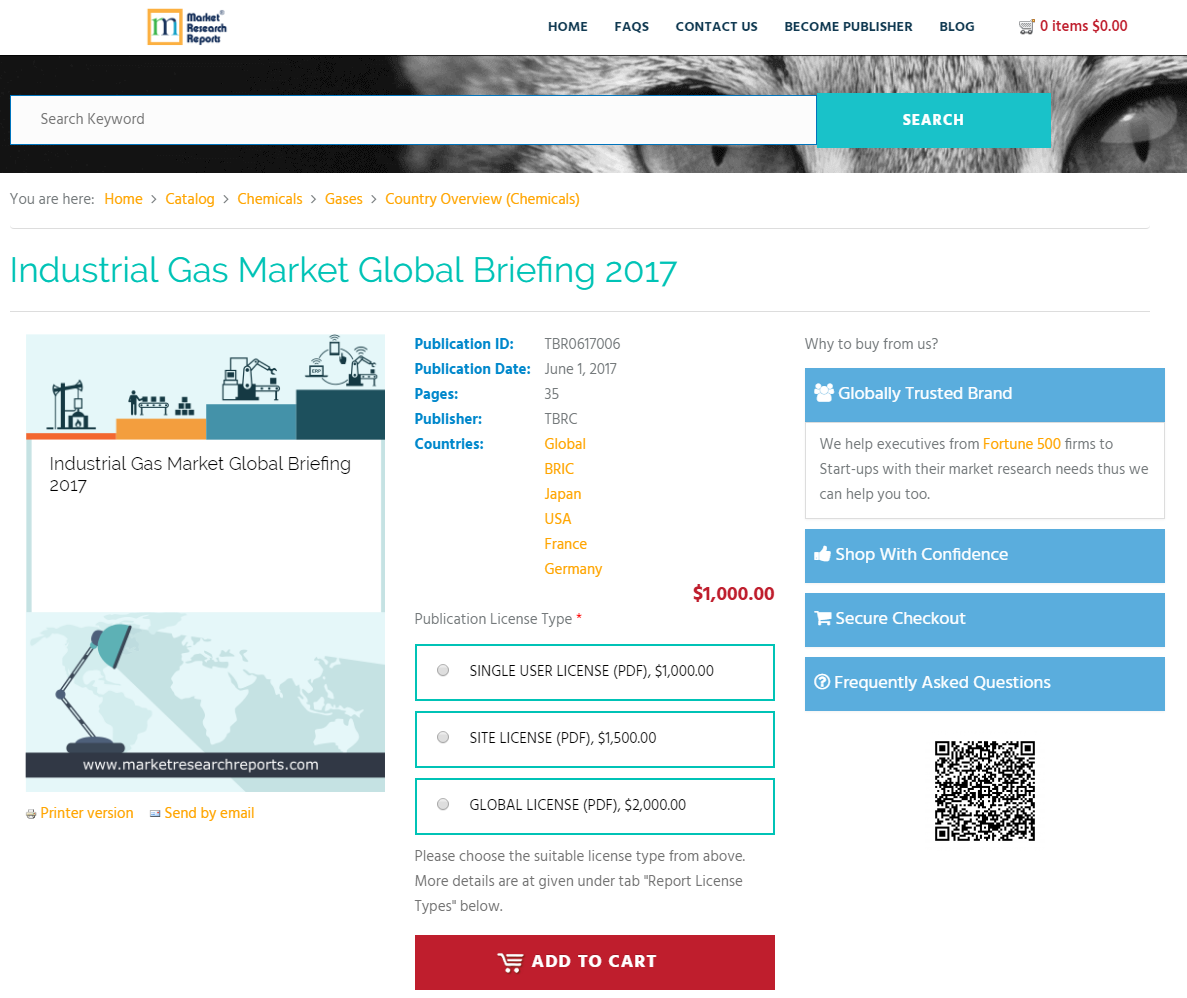The height and width of the screenshot is (998, 1187).
Task: Select the GLOBAL LICENSE radio button
Action: point(443,804)
